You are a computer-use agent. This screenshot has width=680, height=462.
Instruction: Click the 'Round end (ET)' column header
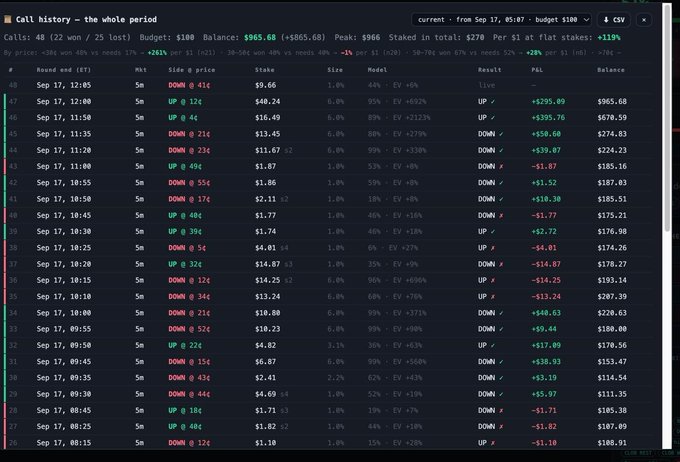click(x=64, y=70)
